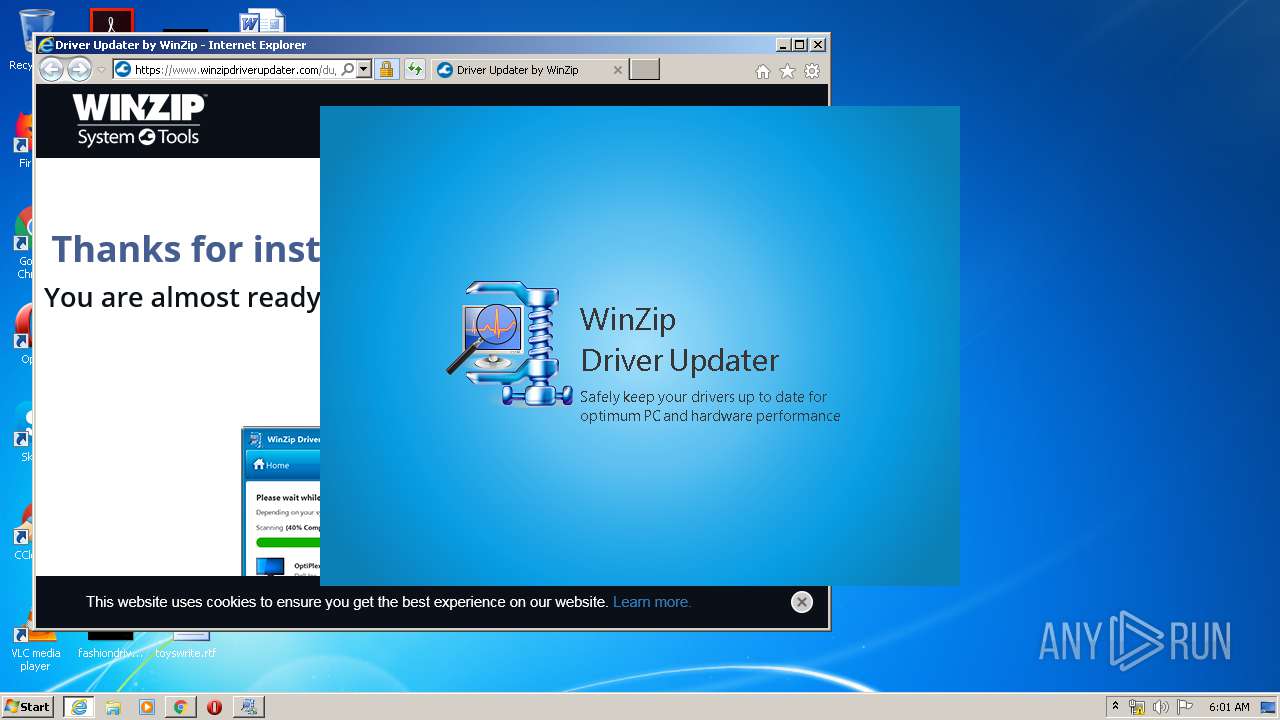Viewport: 1280px width, 720px height.
Task: Launch Google Chrome from taskbar
Action: coord(181,707)
